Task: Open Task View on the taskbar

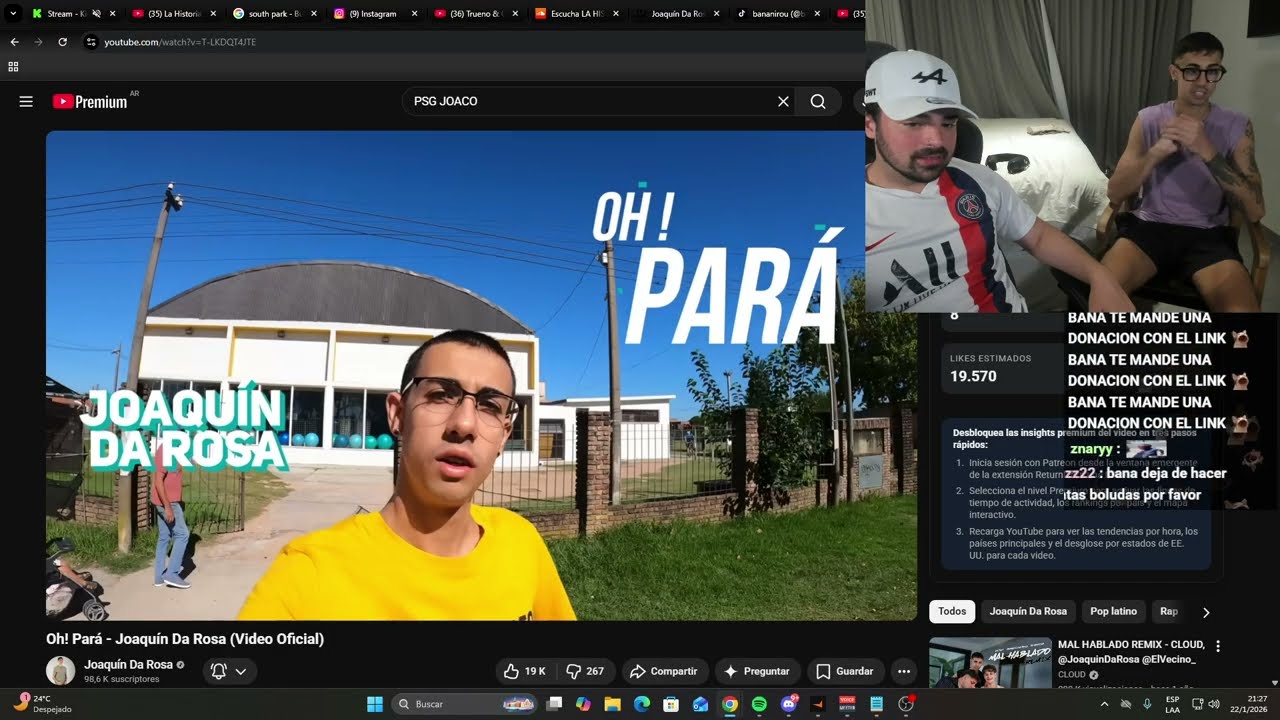Action: click(555, 704)
